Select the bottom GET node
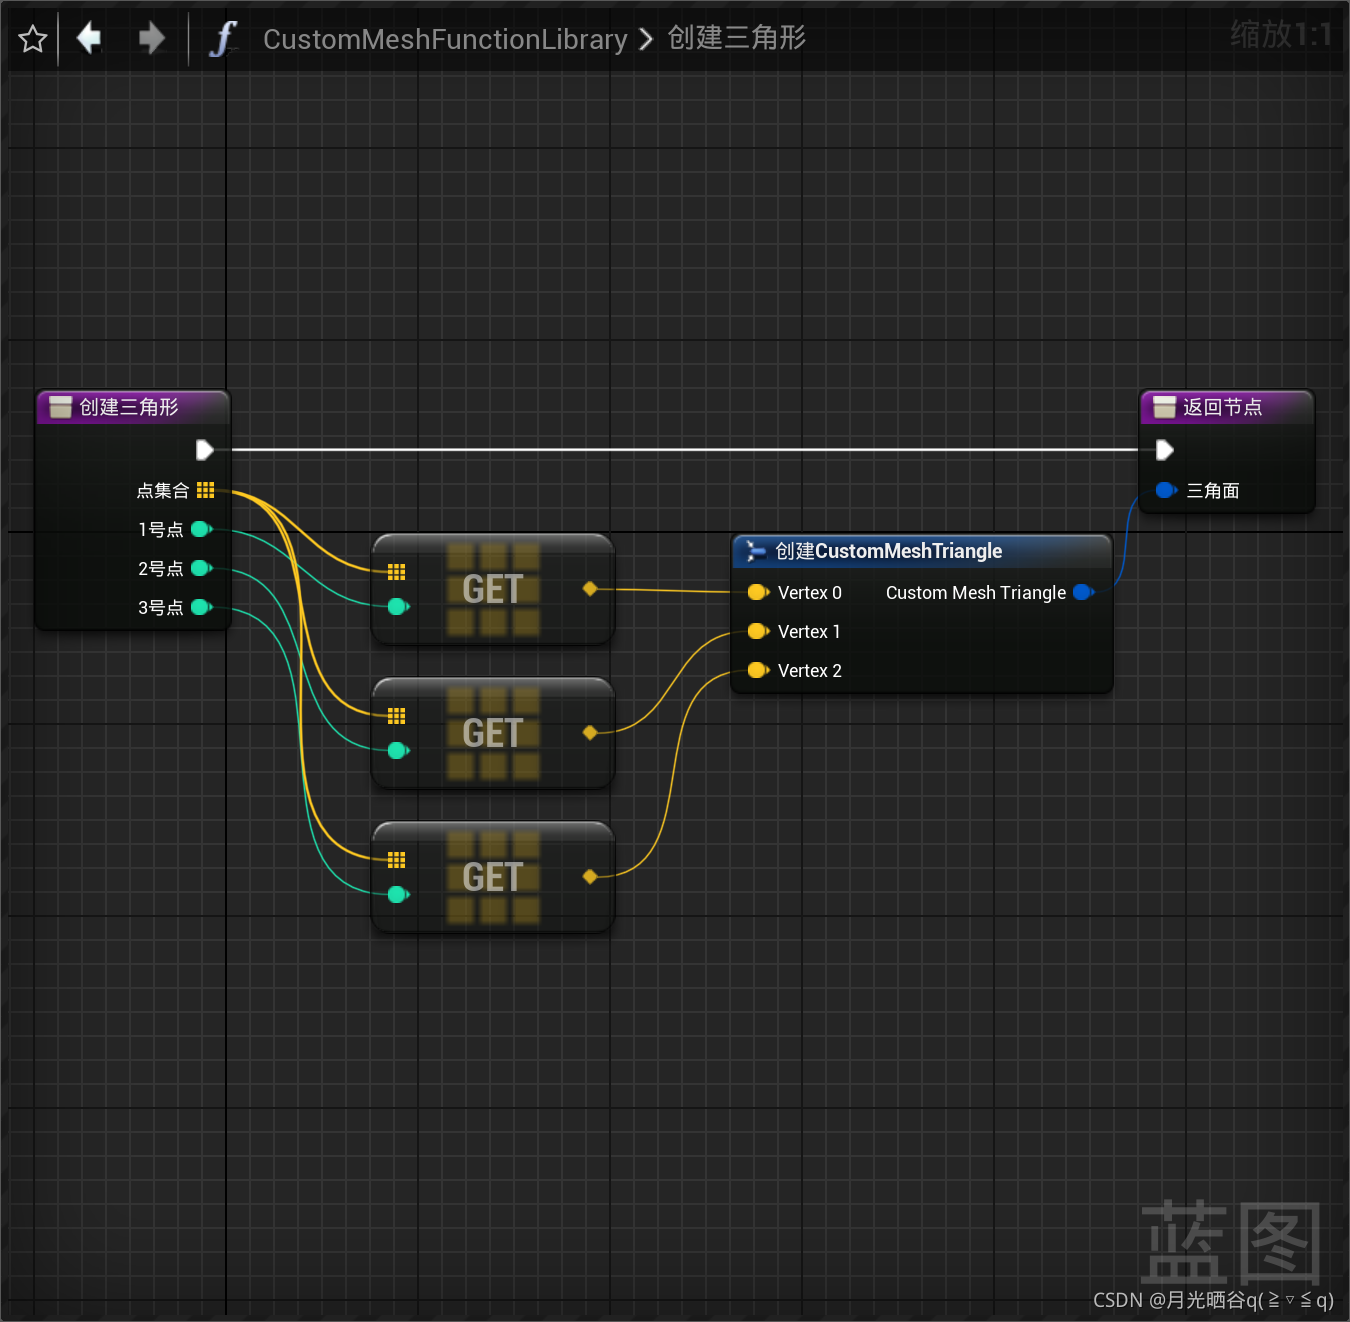1350x1322 pixels. point(492,877)
